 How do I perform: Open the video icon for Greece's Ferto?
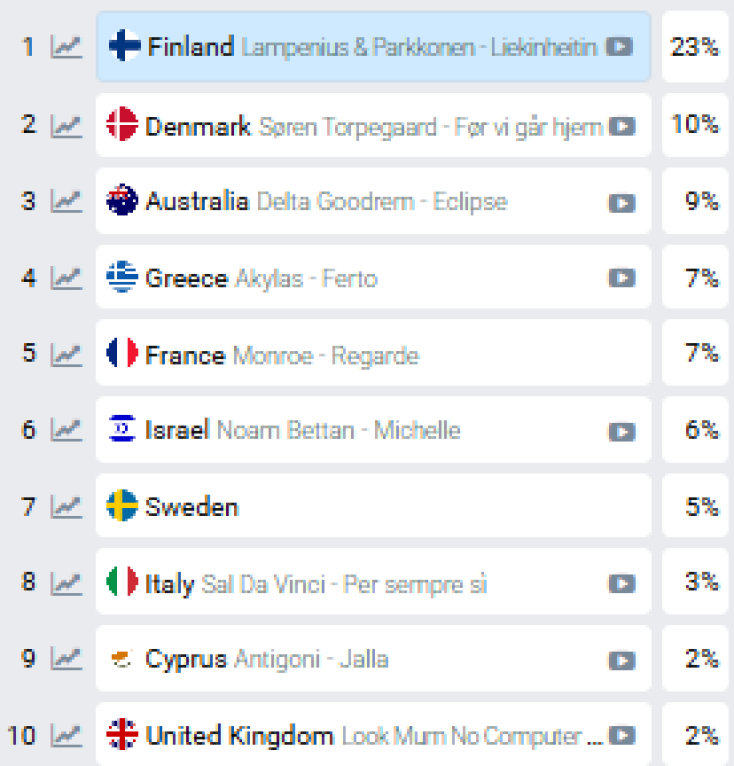pos(621,278)
